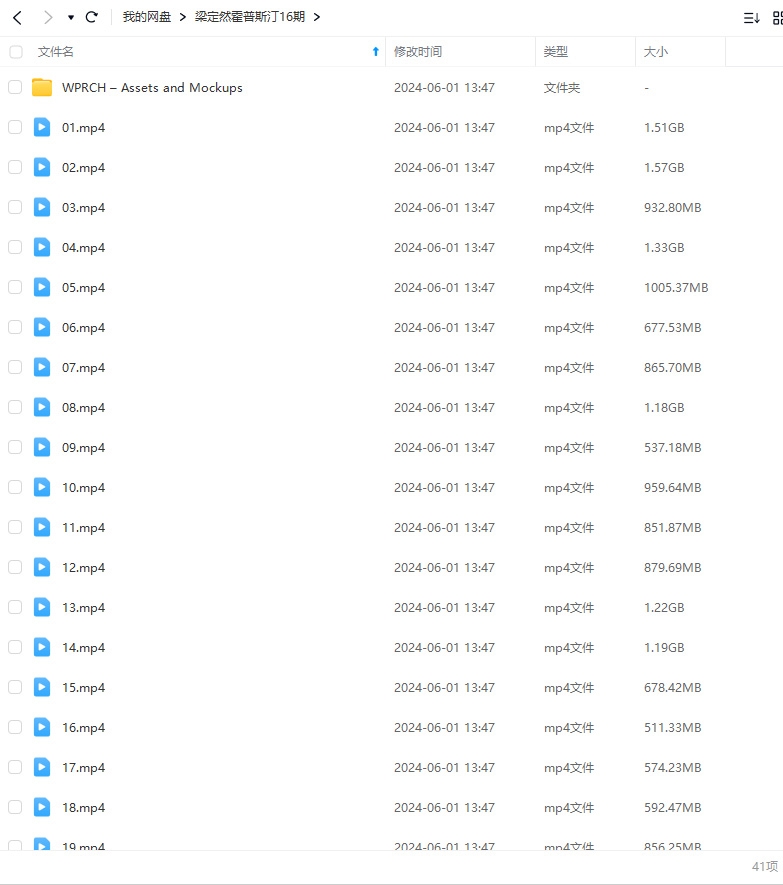Click the WPRCH folder icon
The width and height of the screenshot is (783, 885).
(x=41, y=87)
